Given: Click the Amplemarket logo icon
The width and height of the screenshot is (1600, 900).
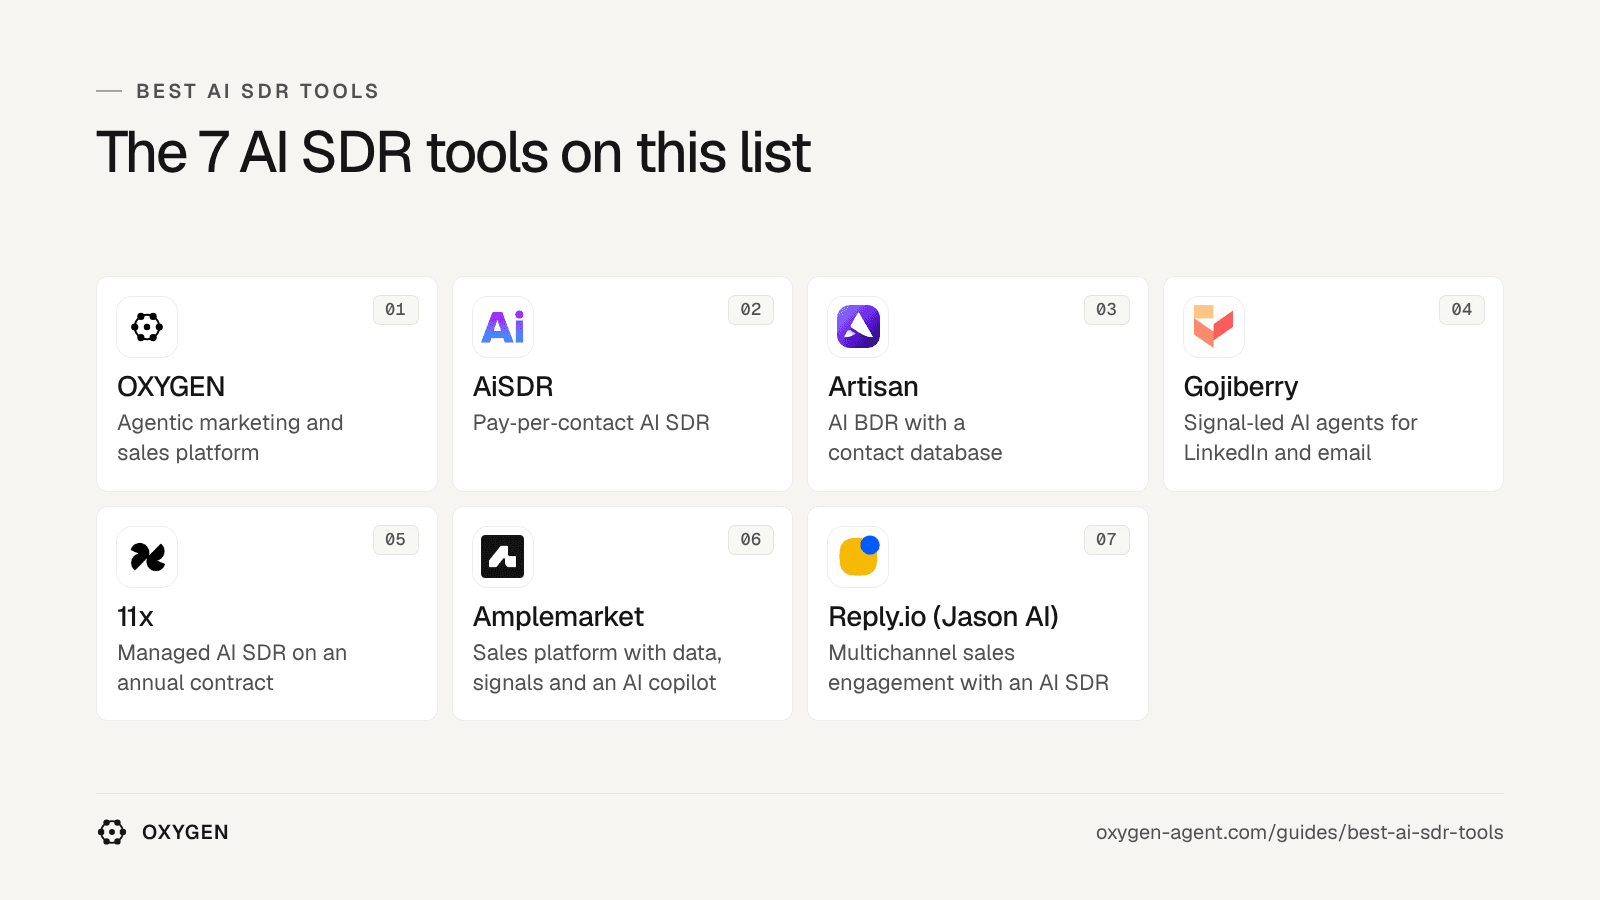Looking at the screenshot, I should click(503, 557).
